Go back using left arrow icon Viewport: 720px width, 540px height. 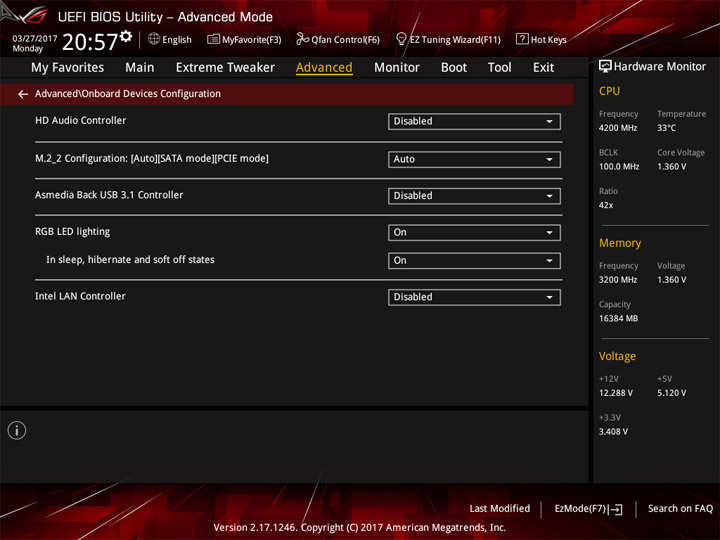[x=23, y=94]
